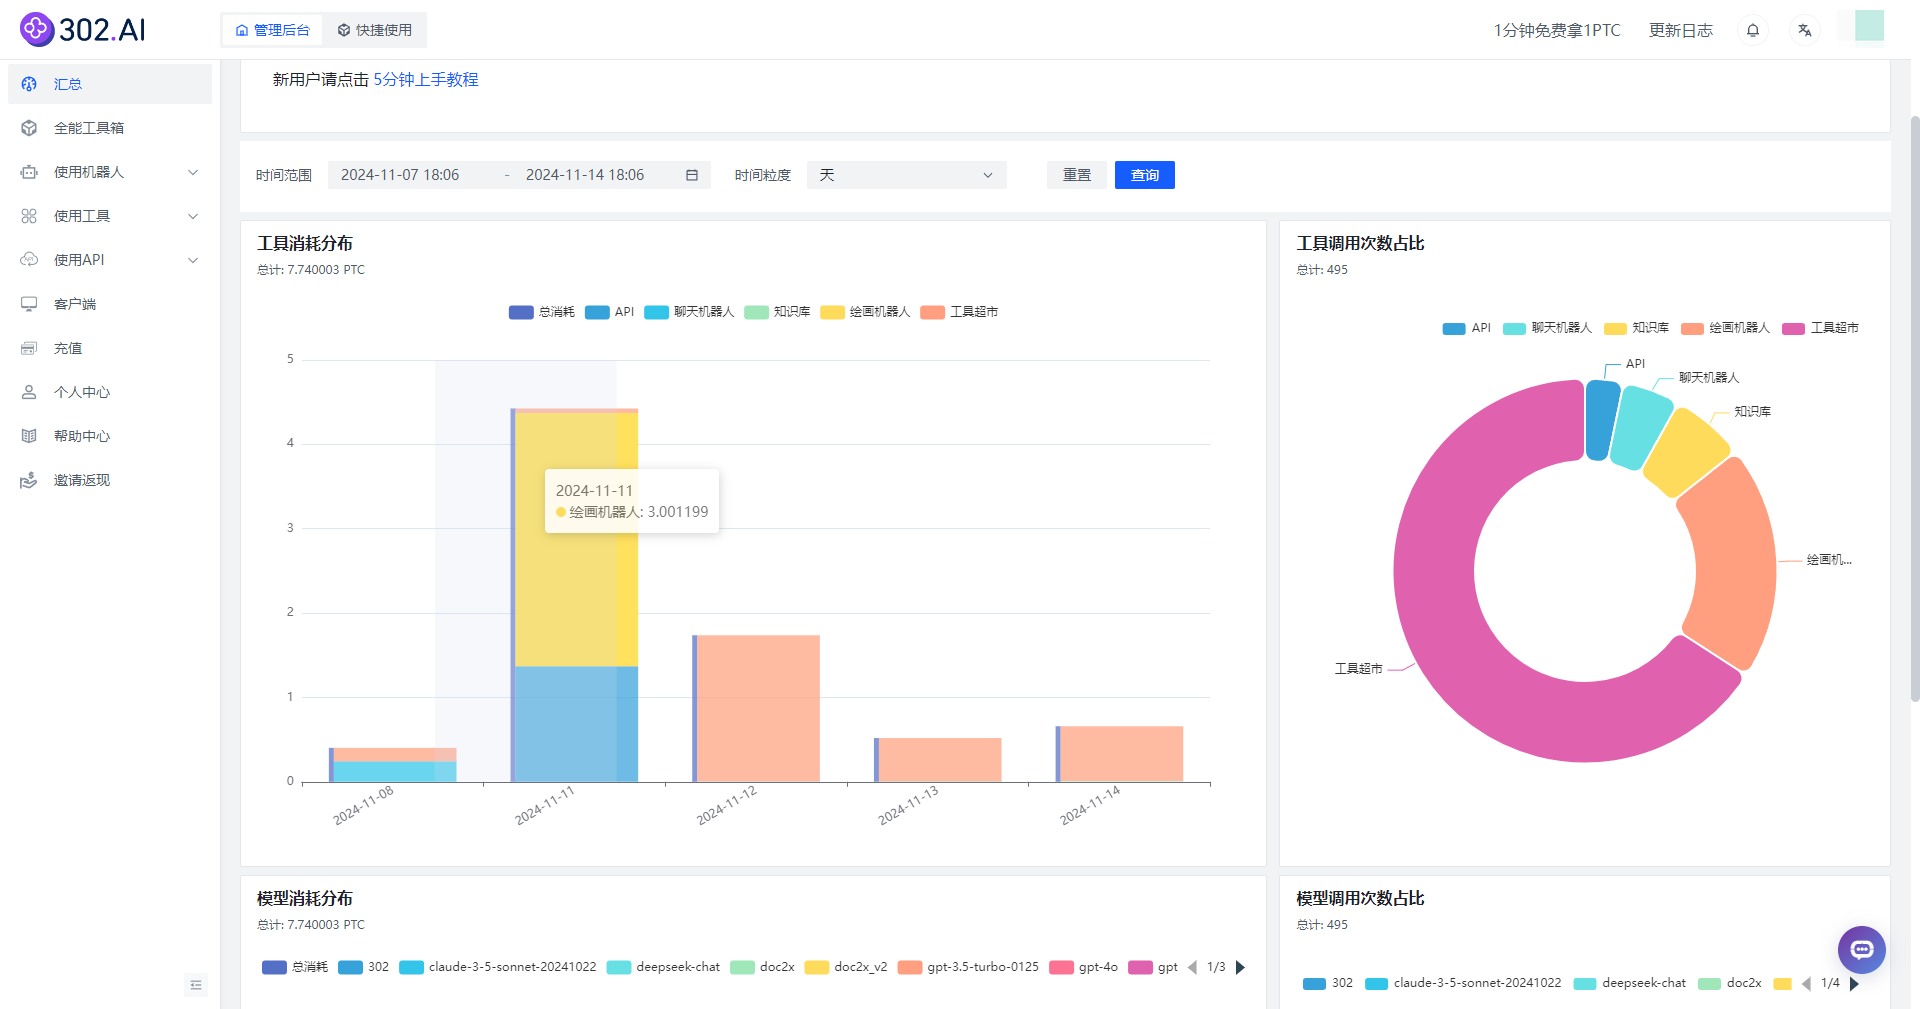1920x1009 pixels.
Task: Click the end date 2024-11-14 18:06 field
Action: pos(585,175)
